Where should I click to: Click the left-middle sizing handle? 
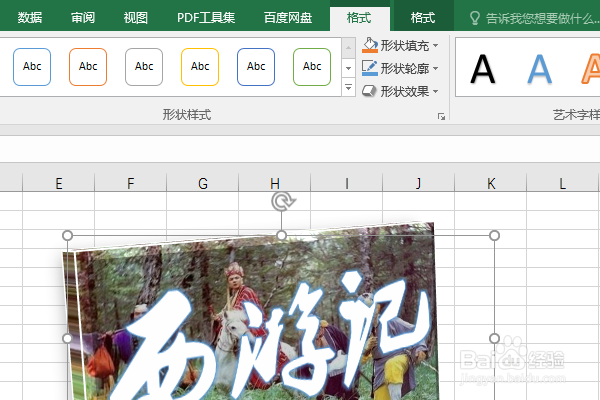(67, 338)
